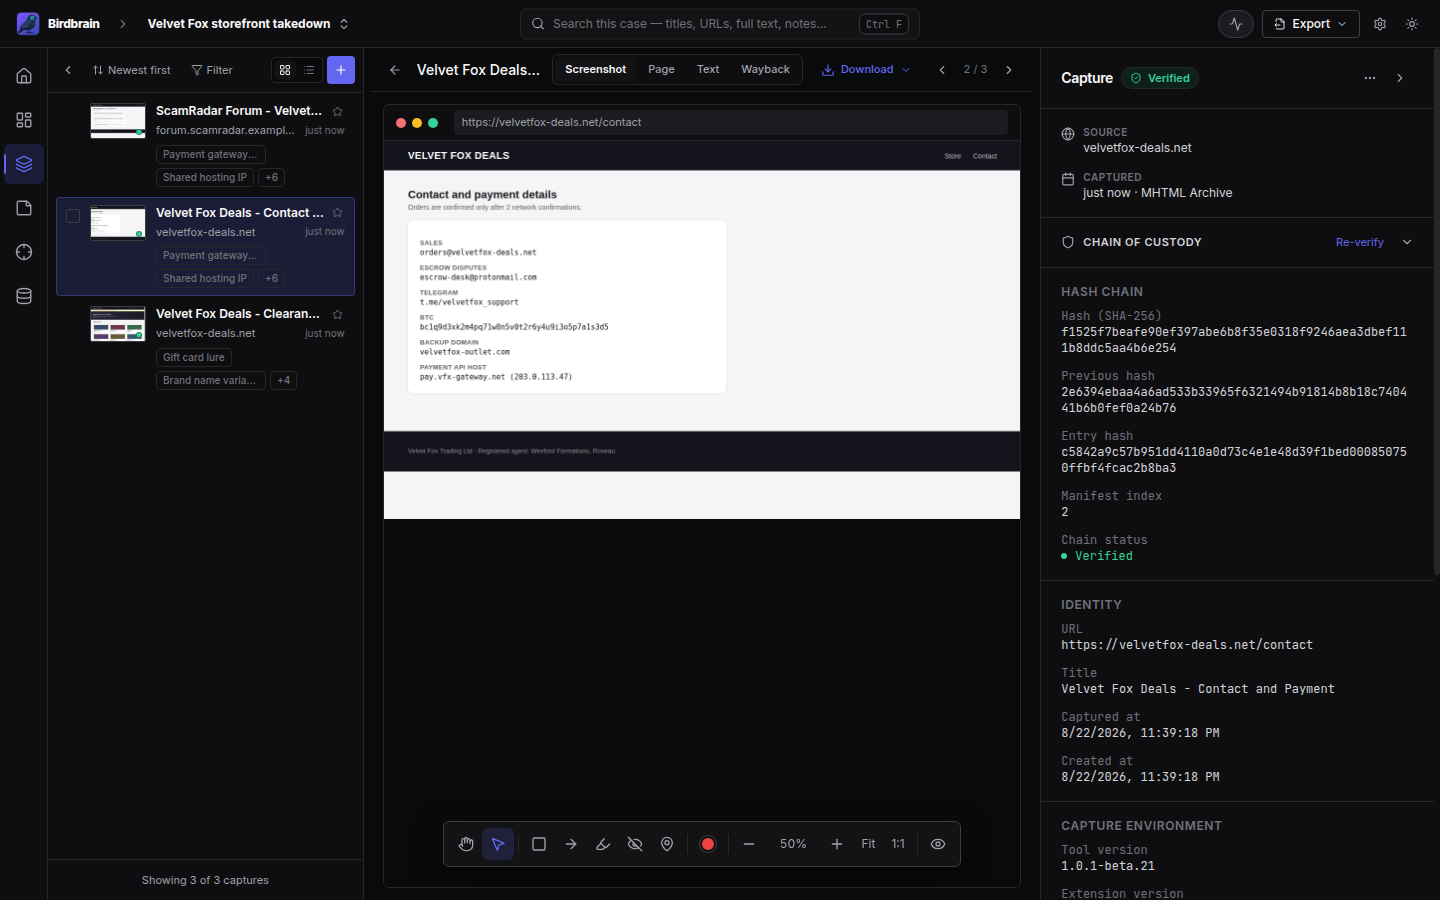Click the Fit zoom button

[868, 844]
